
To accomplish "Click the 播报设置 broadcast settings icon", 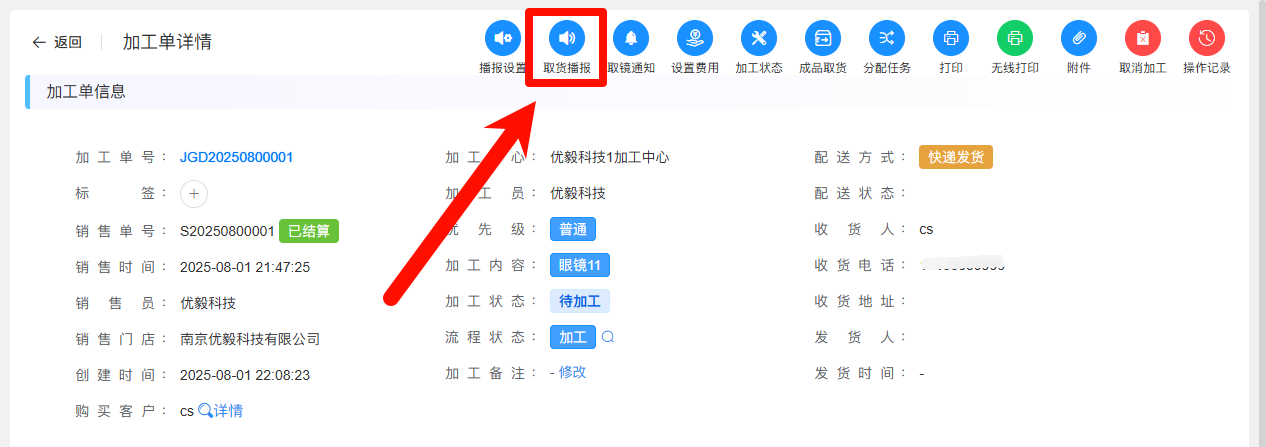I will (503, 39).
